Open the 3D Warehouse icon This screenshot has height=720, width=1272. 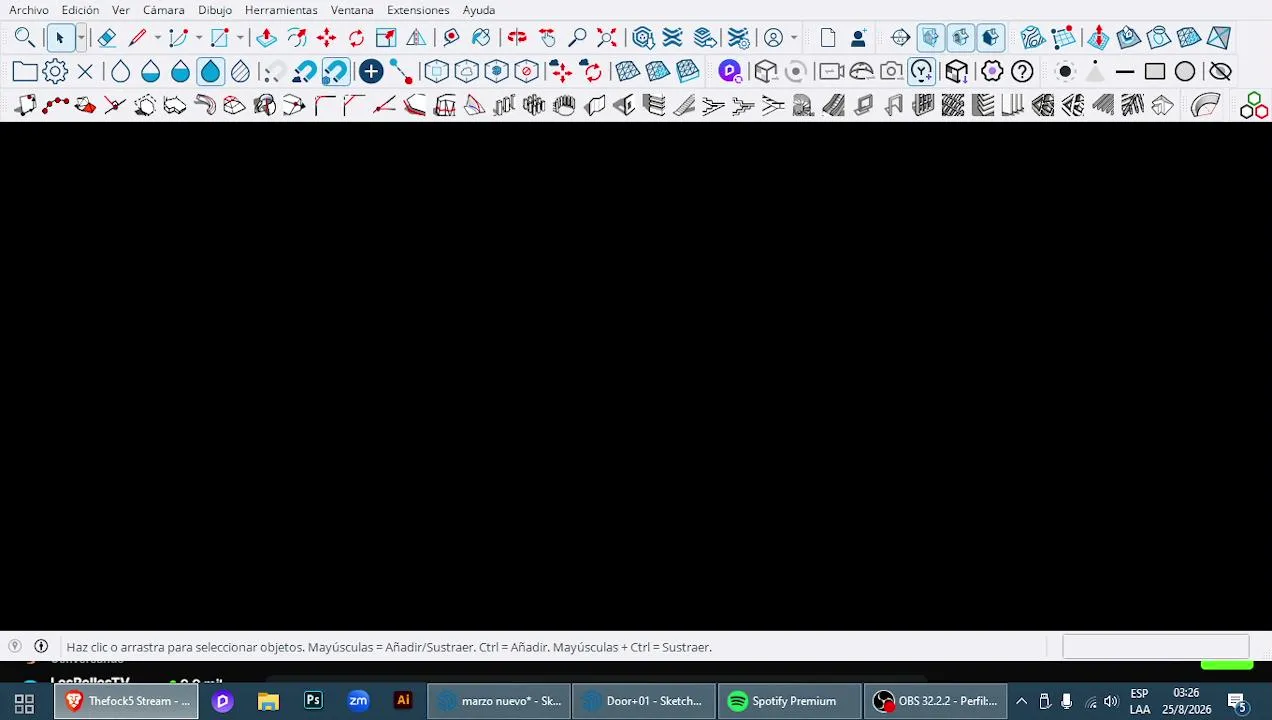[x=643, y=38]
